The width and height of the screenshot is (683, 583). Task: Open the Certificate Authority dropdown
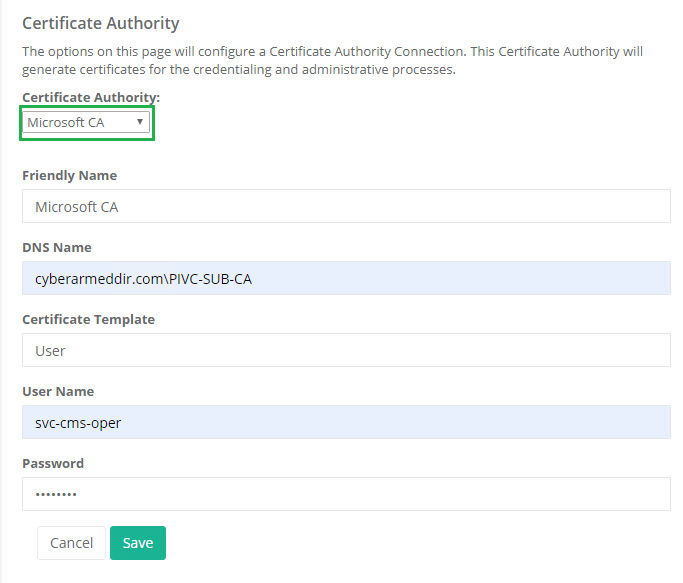(x=86, y=122)
